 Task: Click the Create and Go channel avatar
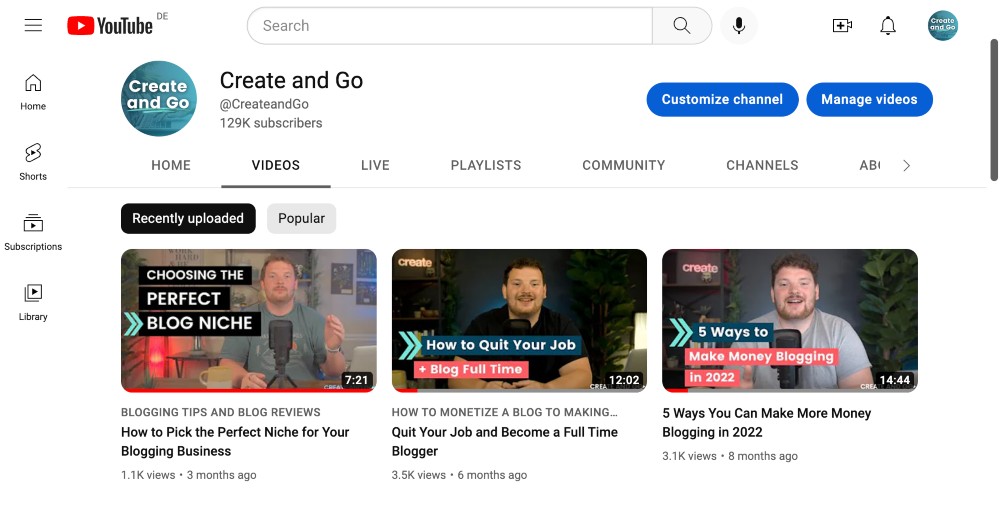point(159,99)
